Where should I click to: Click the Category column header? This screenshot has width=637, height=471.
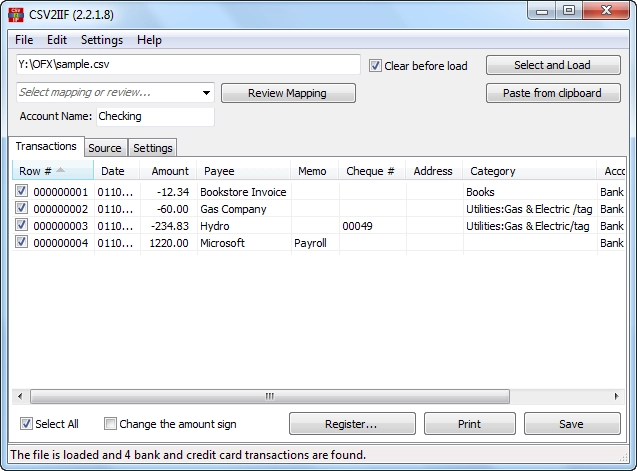point(529,171)
